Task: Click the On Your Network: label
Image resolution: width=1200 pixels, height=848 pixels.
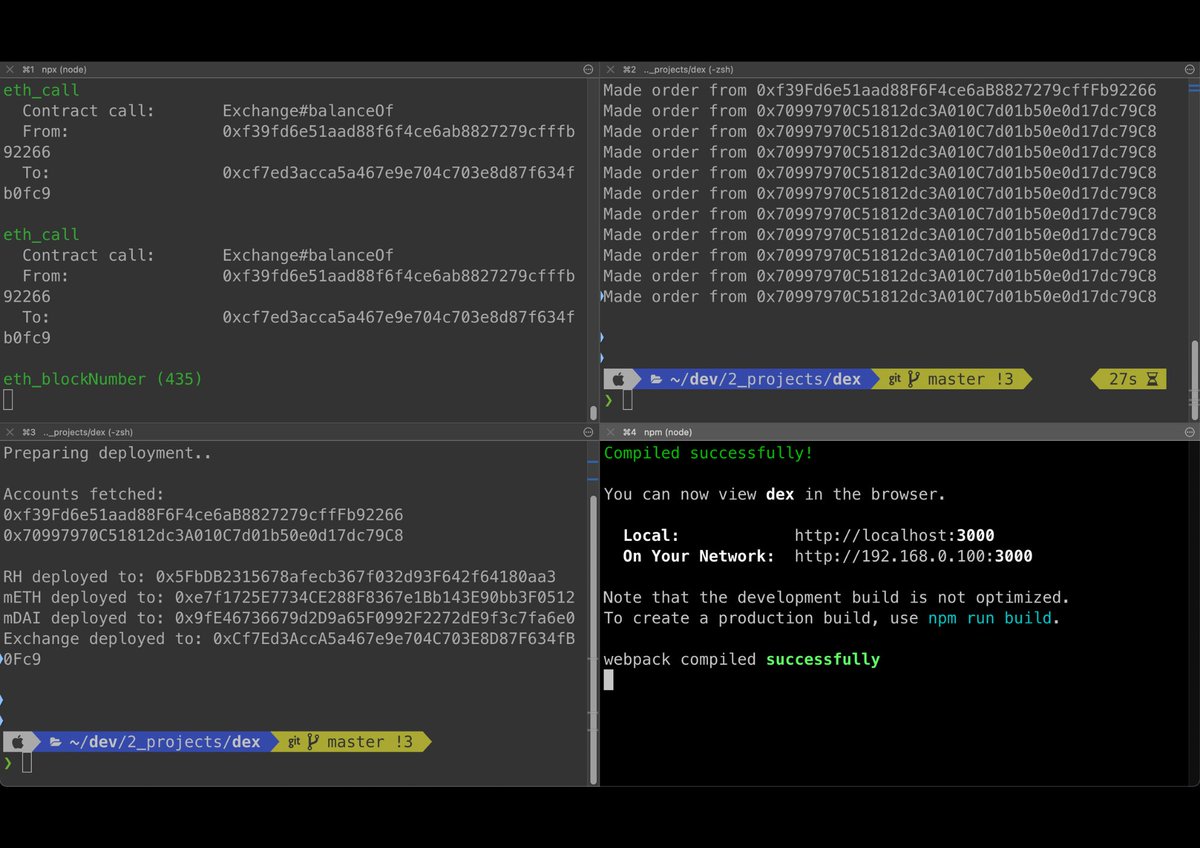Action: pos(698,556)
